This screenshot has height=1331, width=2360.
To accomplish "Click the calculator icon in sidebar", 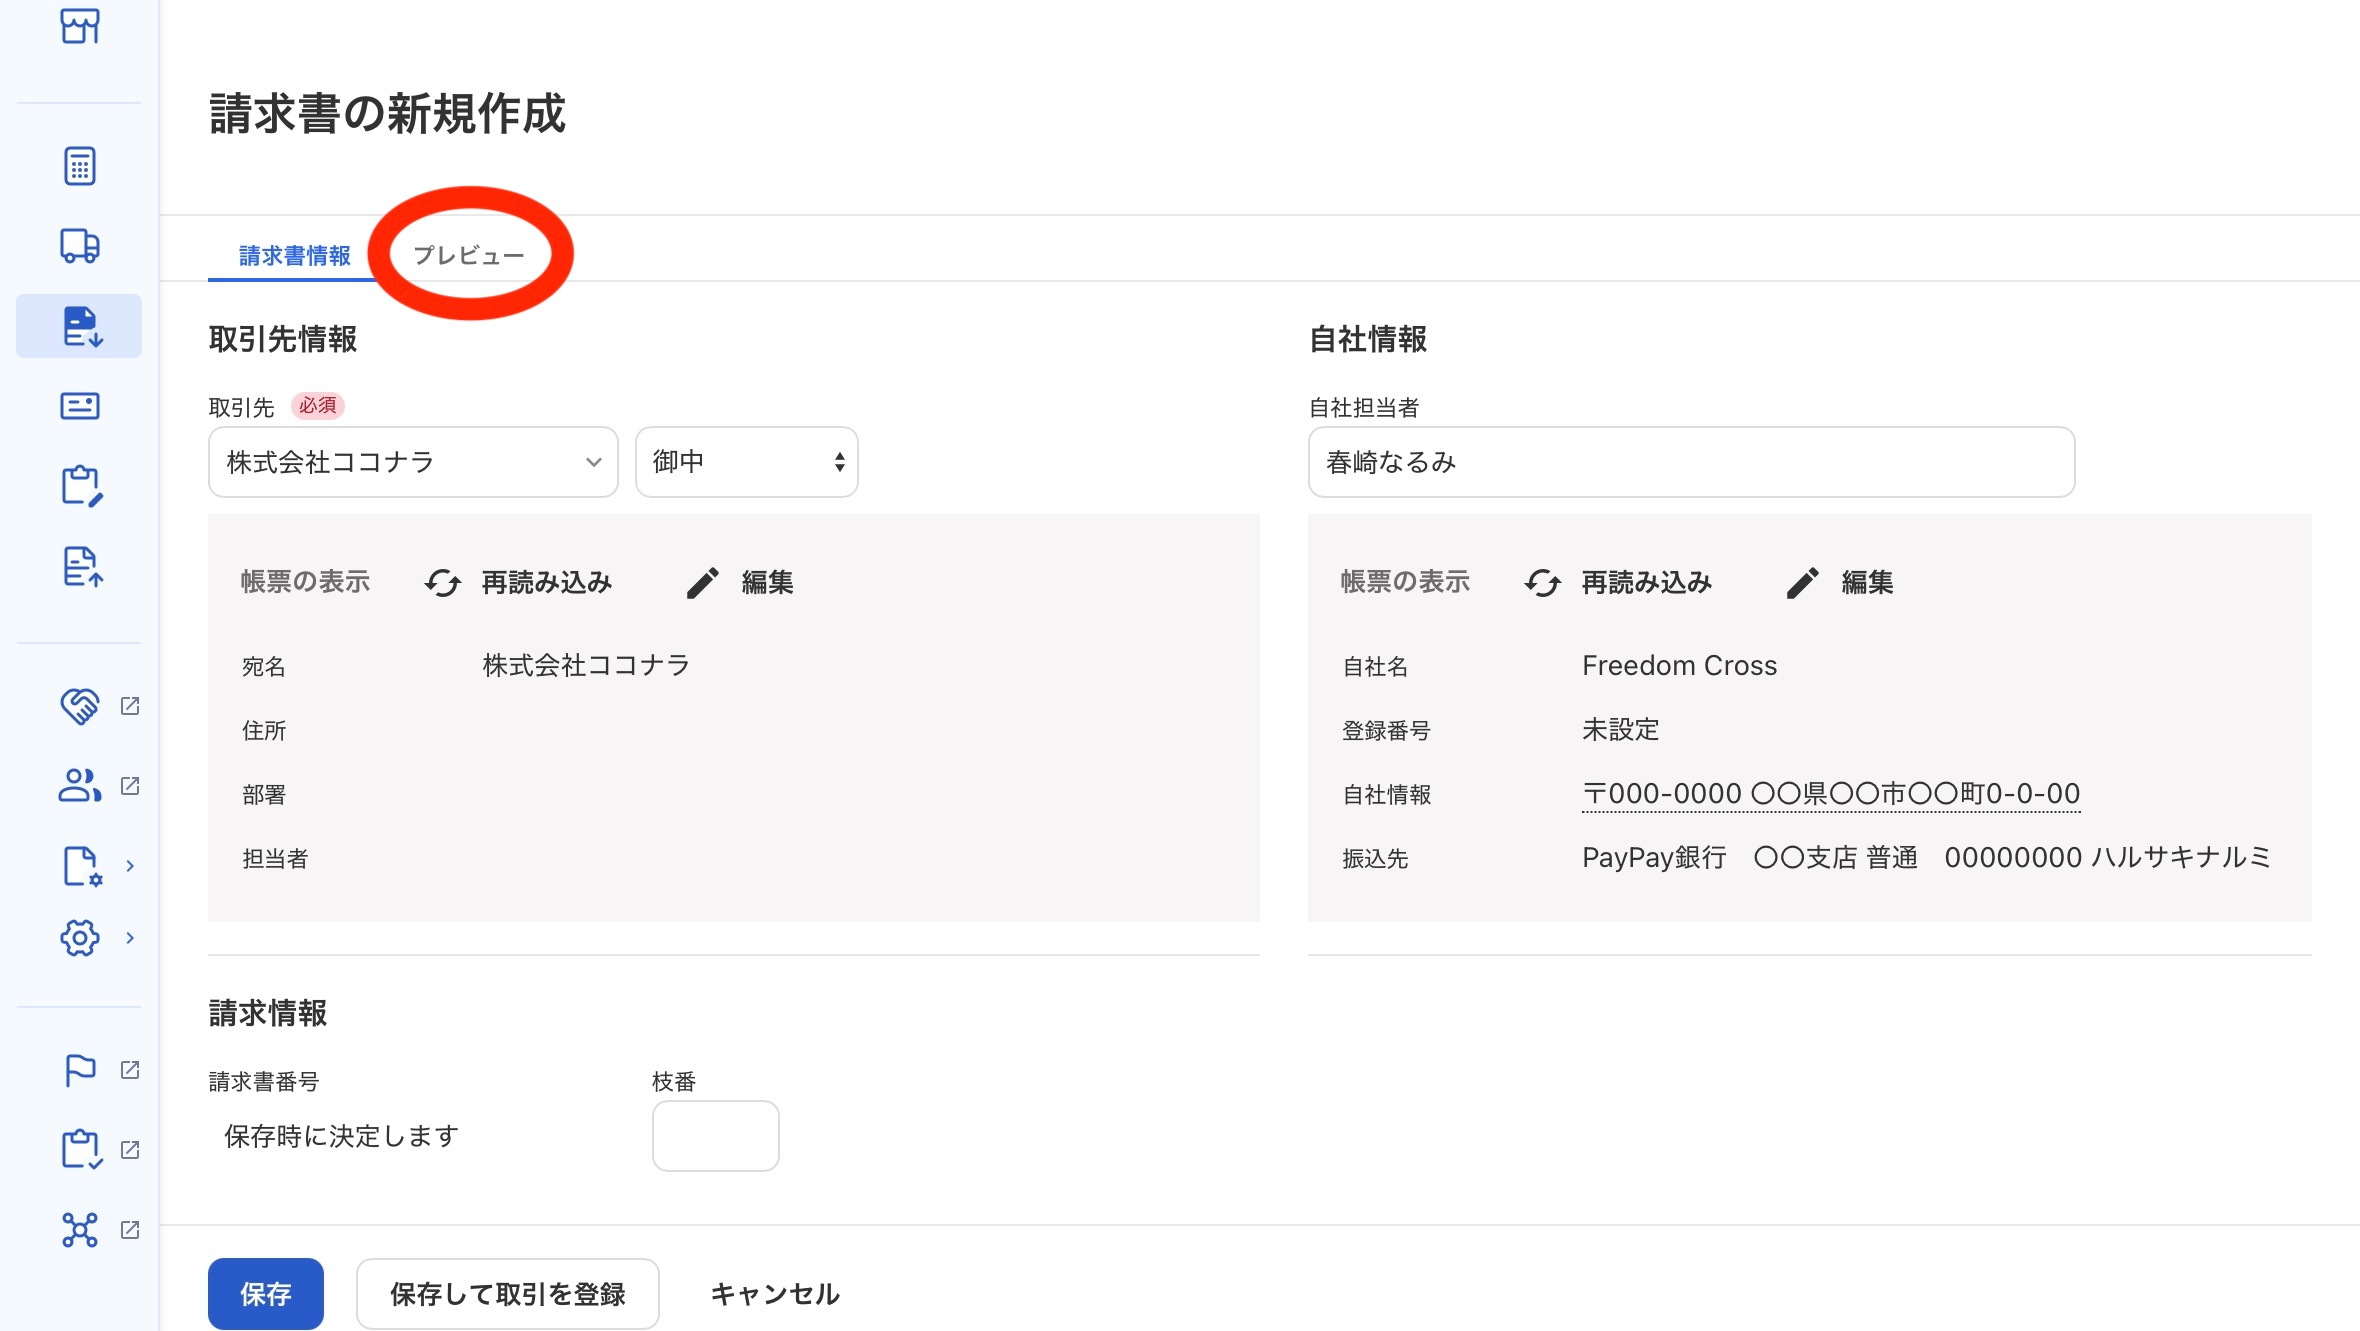I will click(79, 166).
